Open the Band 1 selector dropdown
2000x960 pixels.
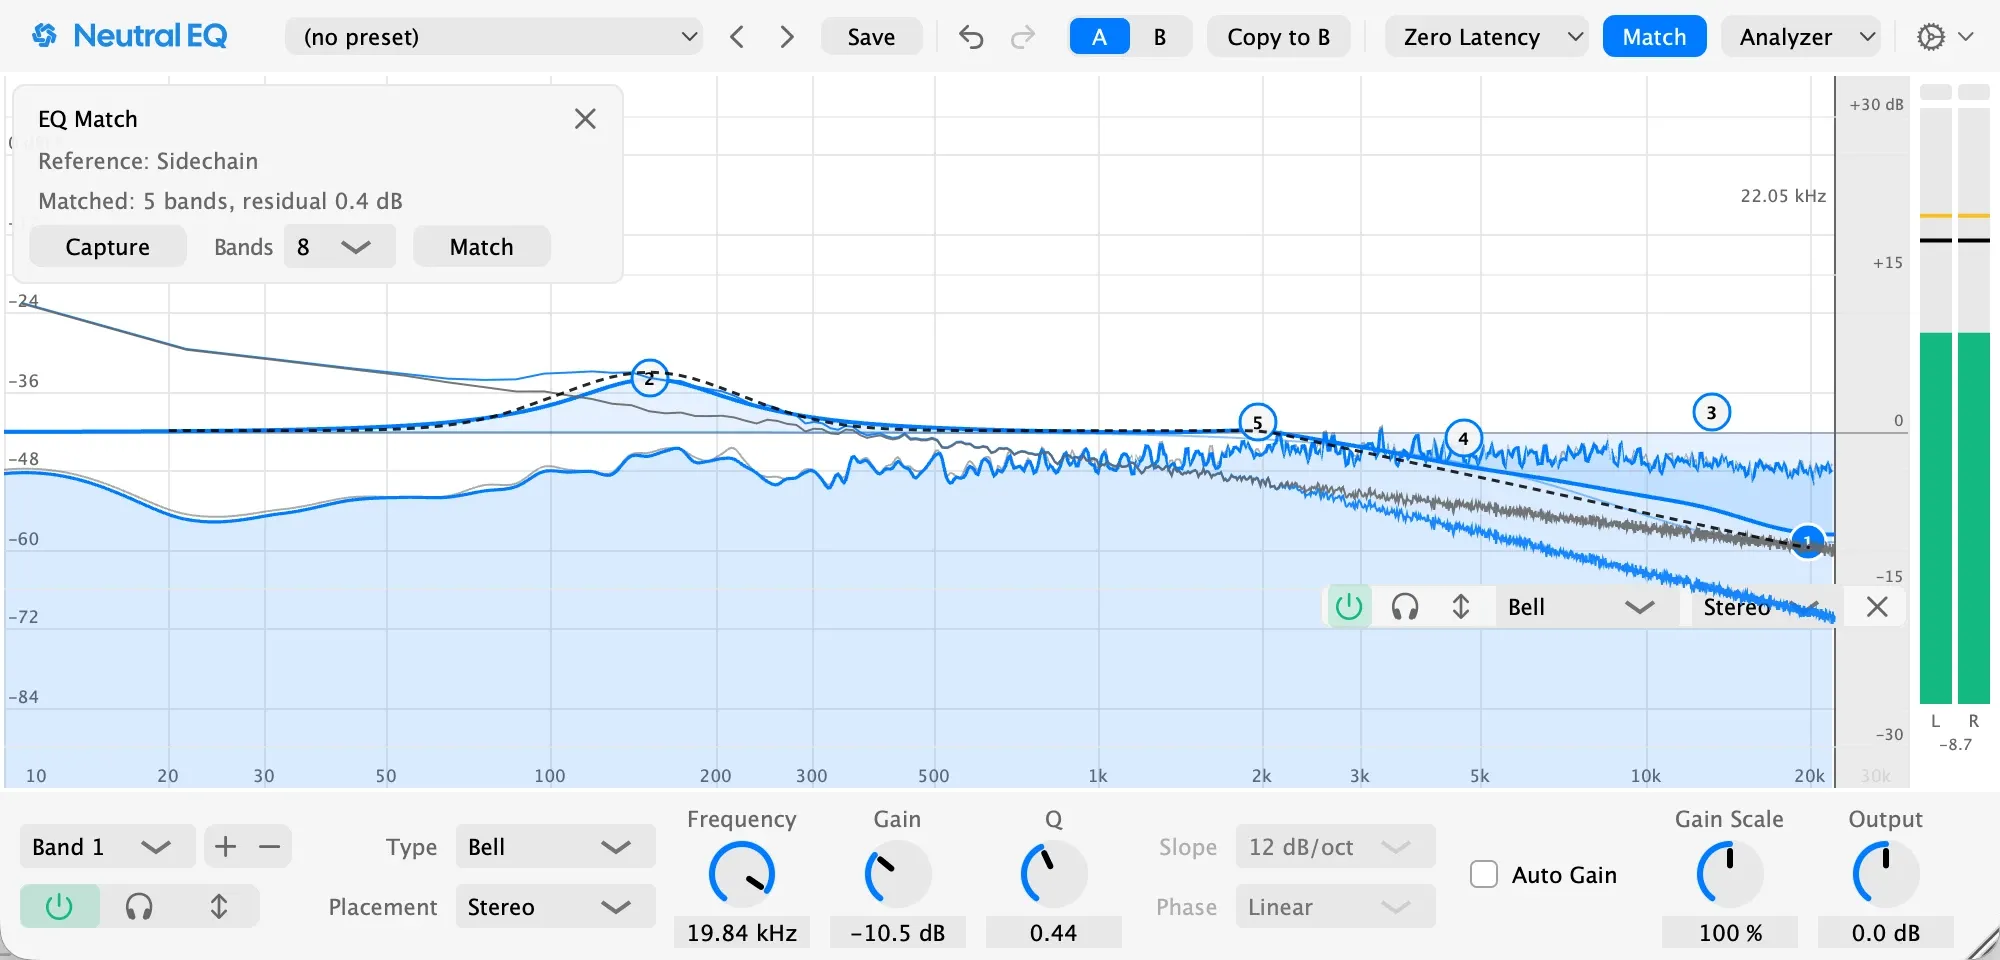[108, 847]
